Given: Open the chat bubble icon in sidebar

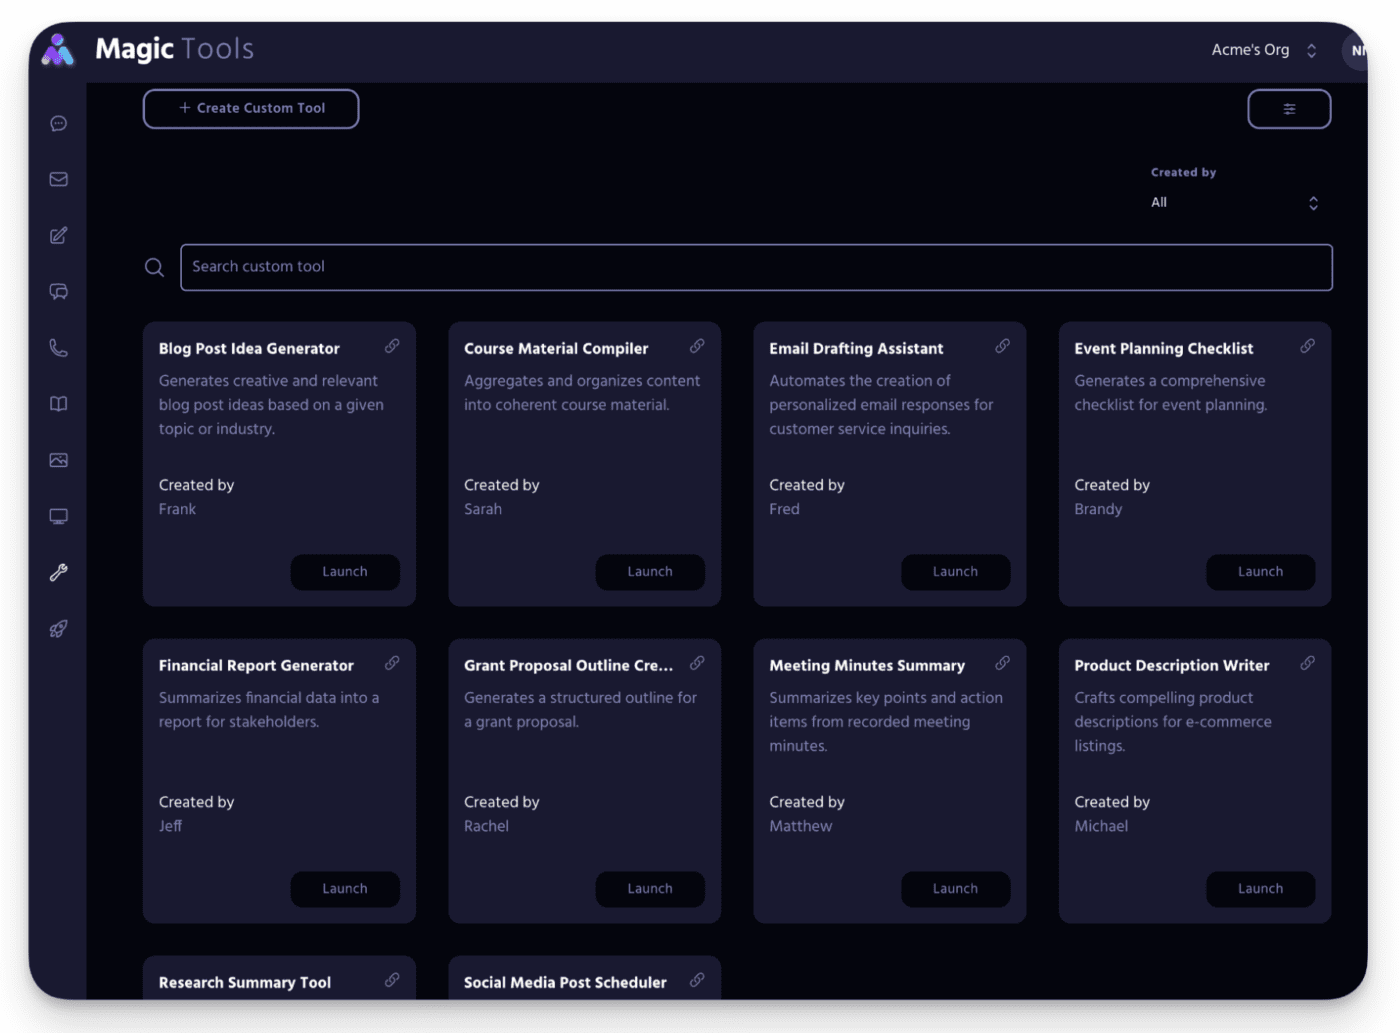Looking at the screenshot, I should tap(59, 123).
